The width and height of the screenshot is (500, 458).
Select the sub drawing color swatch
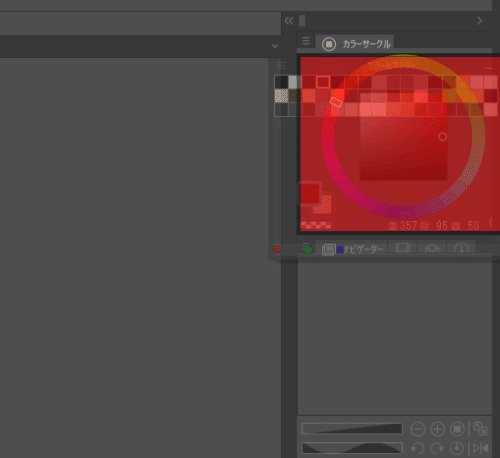[326, 207]
